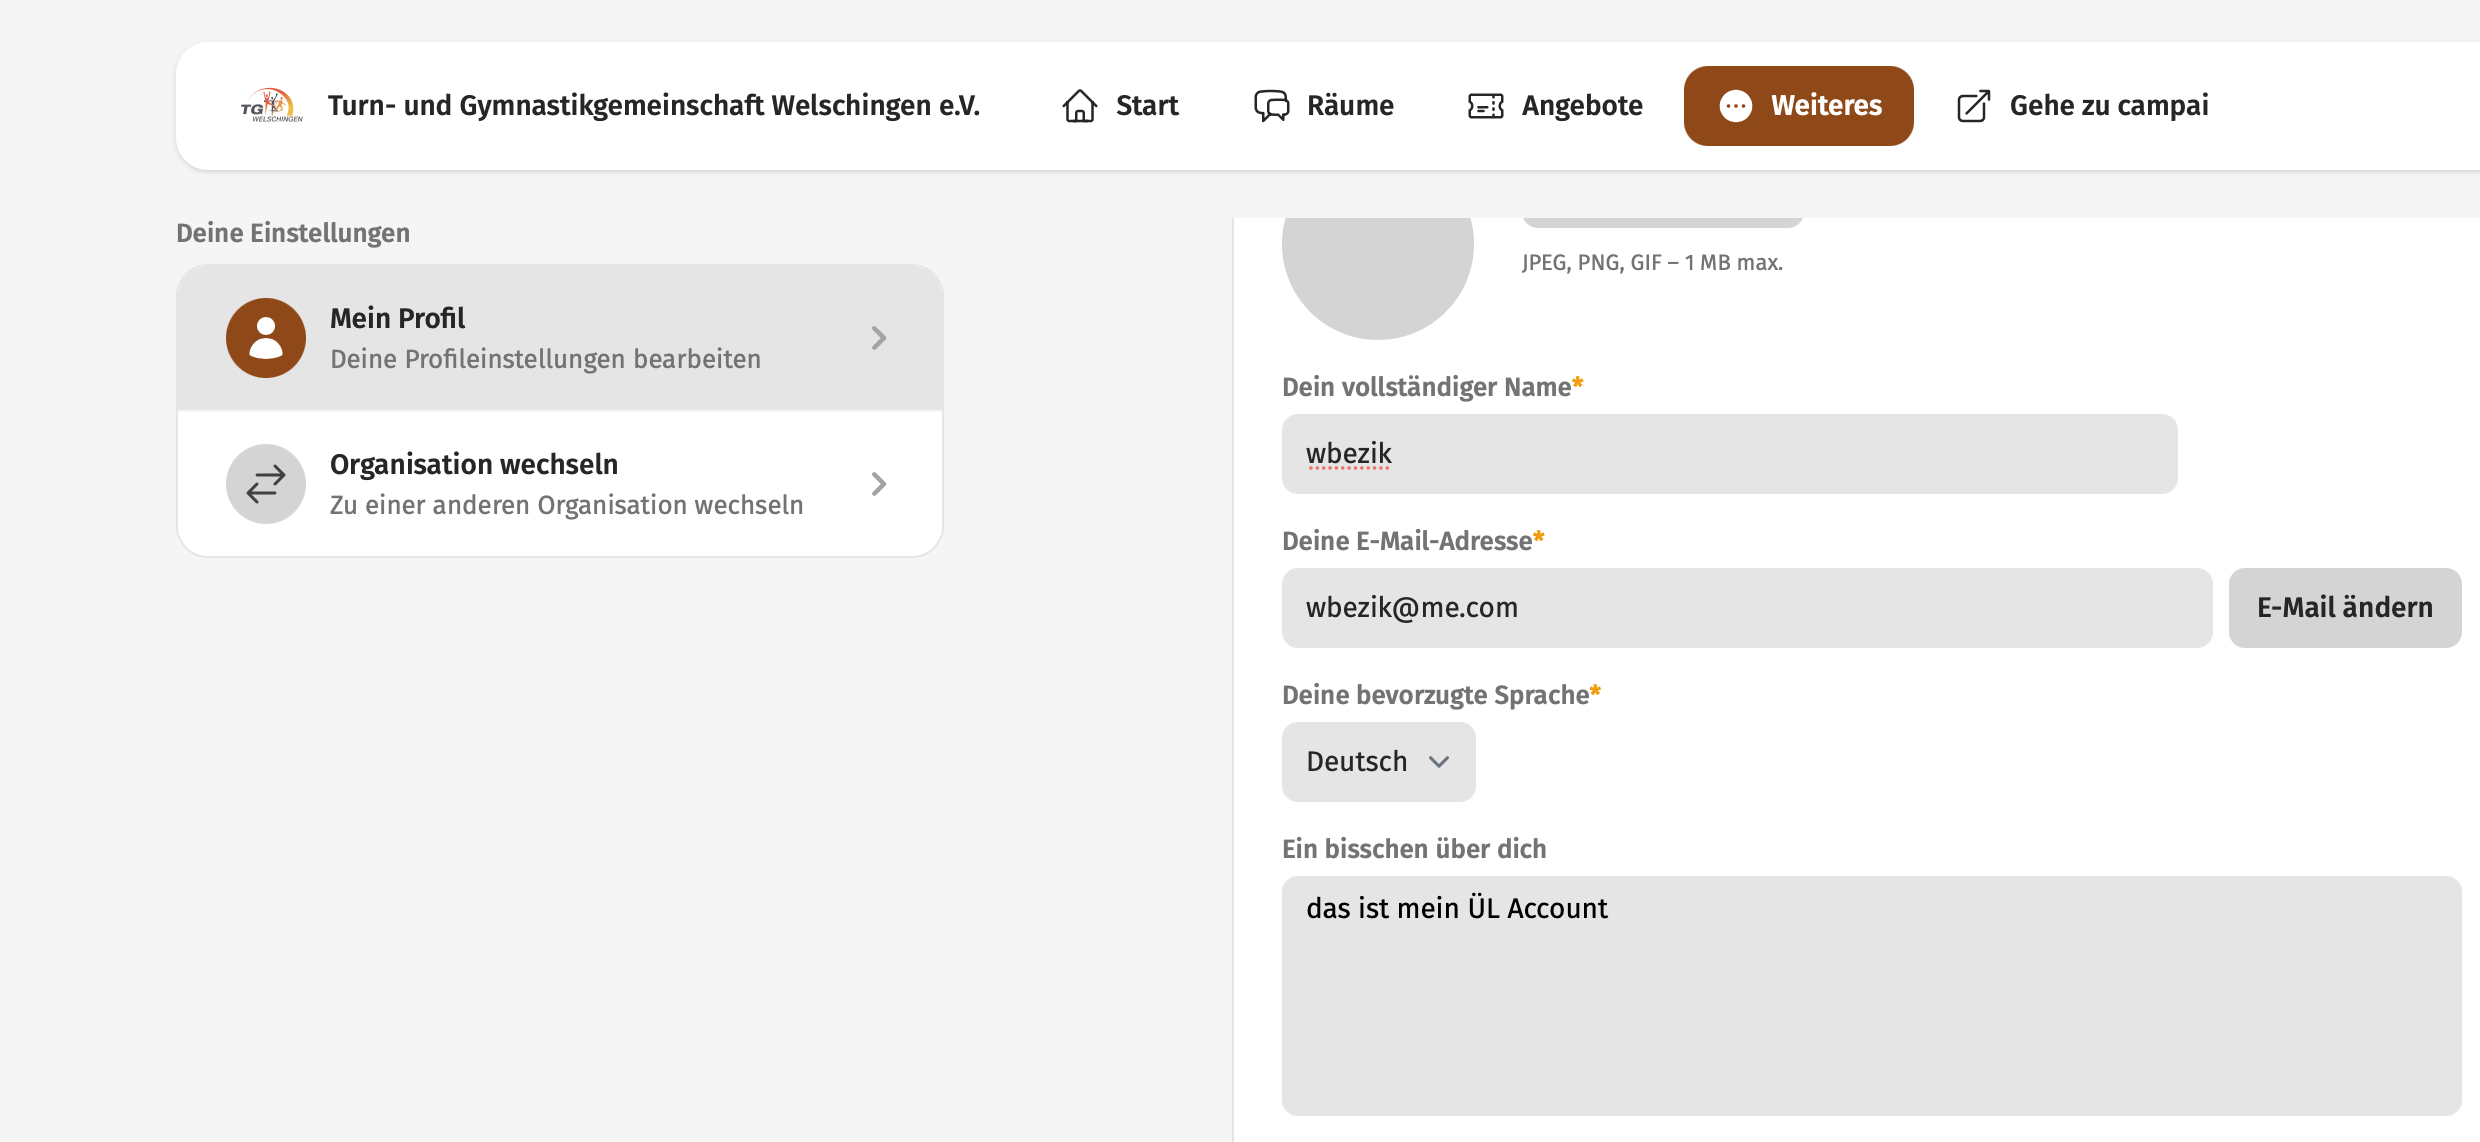Click the external link icon for campai
2480x1142 pixels.
1973,105
